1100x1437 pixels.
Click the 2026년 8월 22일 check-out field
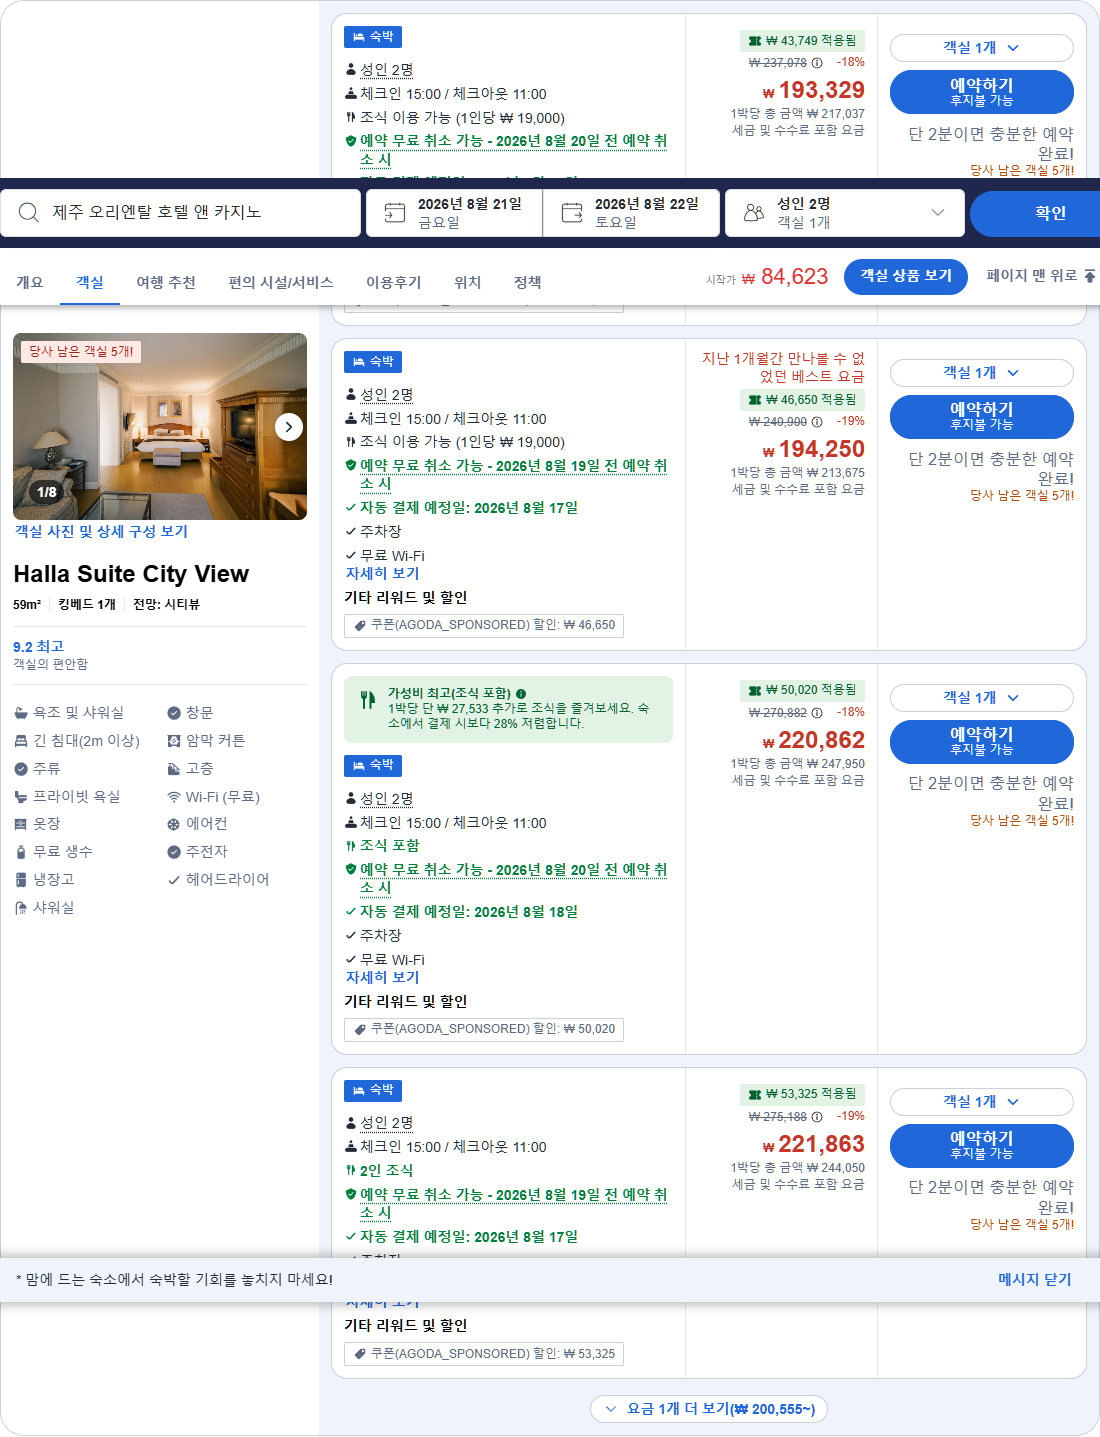(x=632, y=213)
